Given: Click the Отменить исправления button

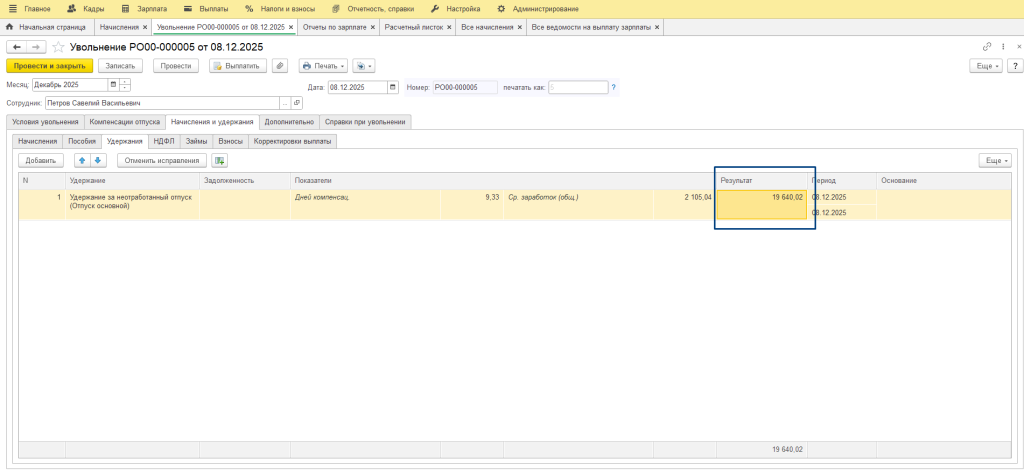Looking at the screenshot, I should 162,160.
